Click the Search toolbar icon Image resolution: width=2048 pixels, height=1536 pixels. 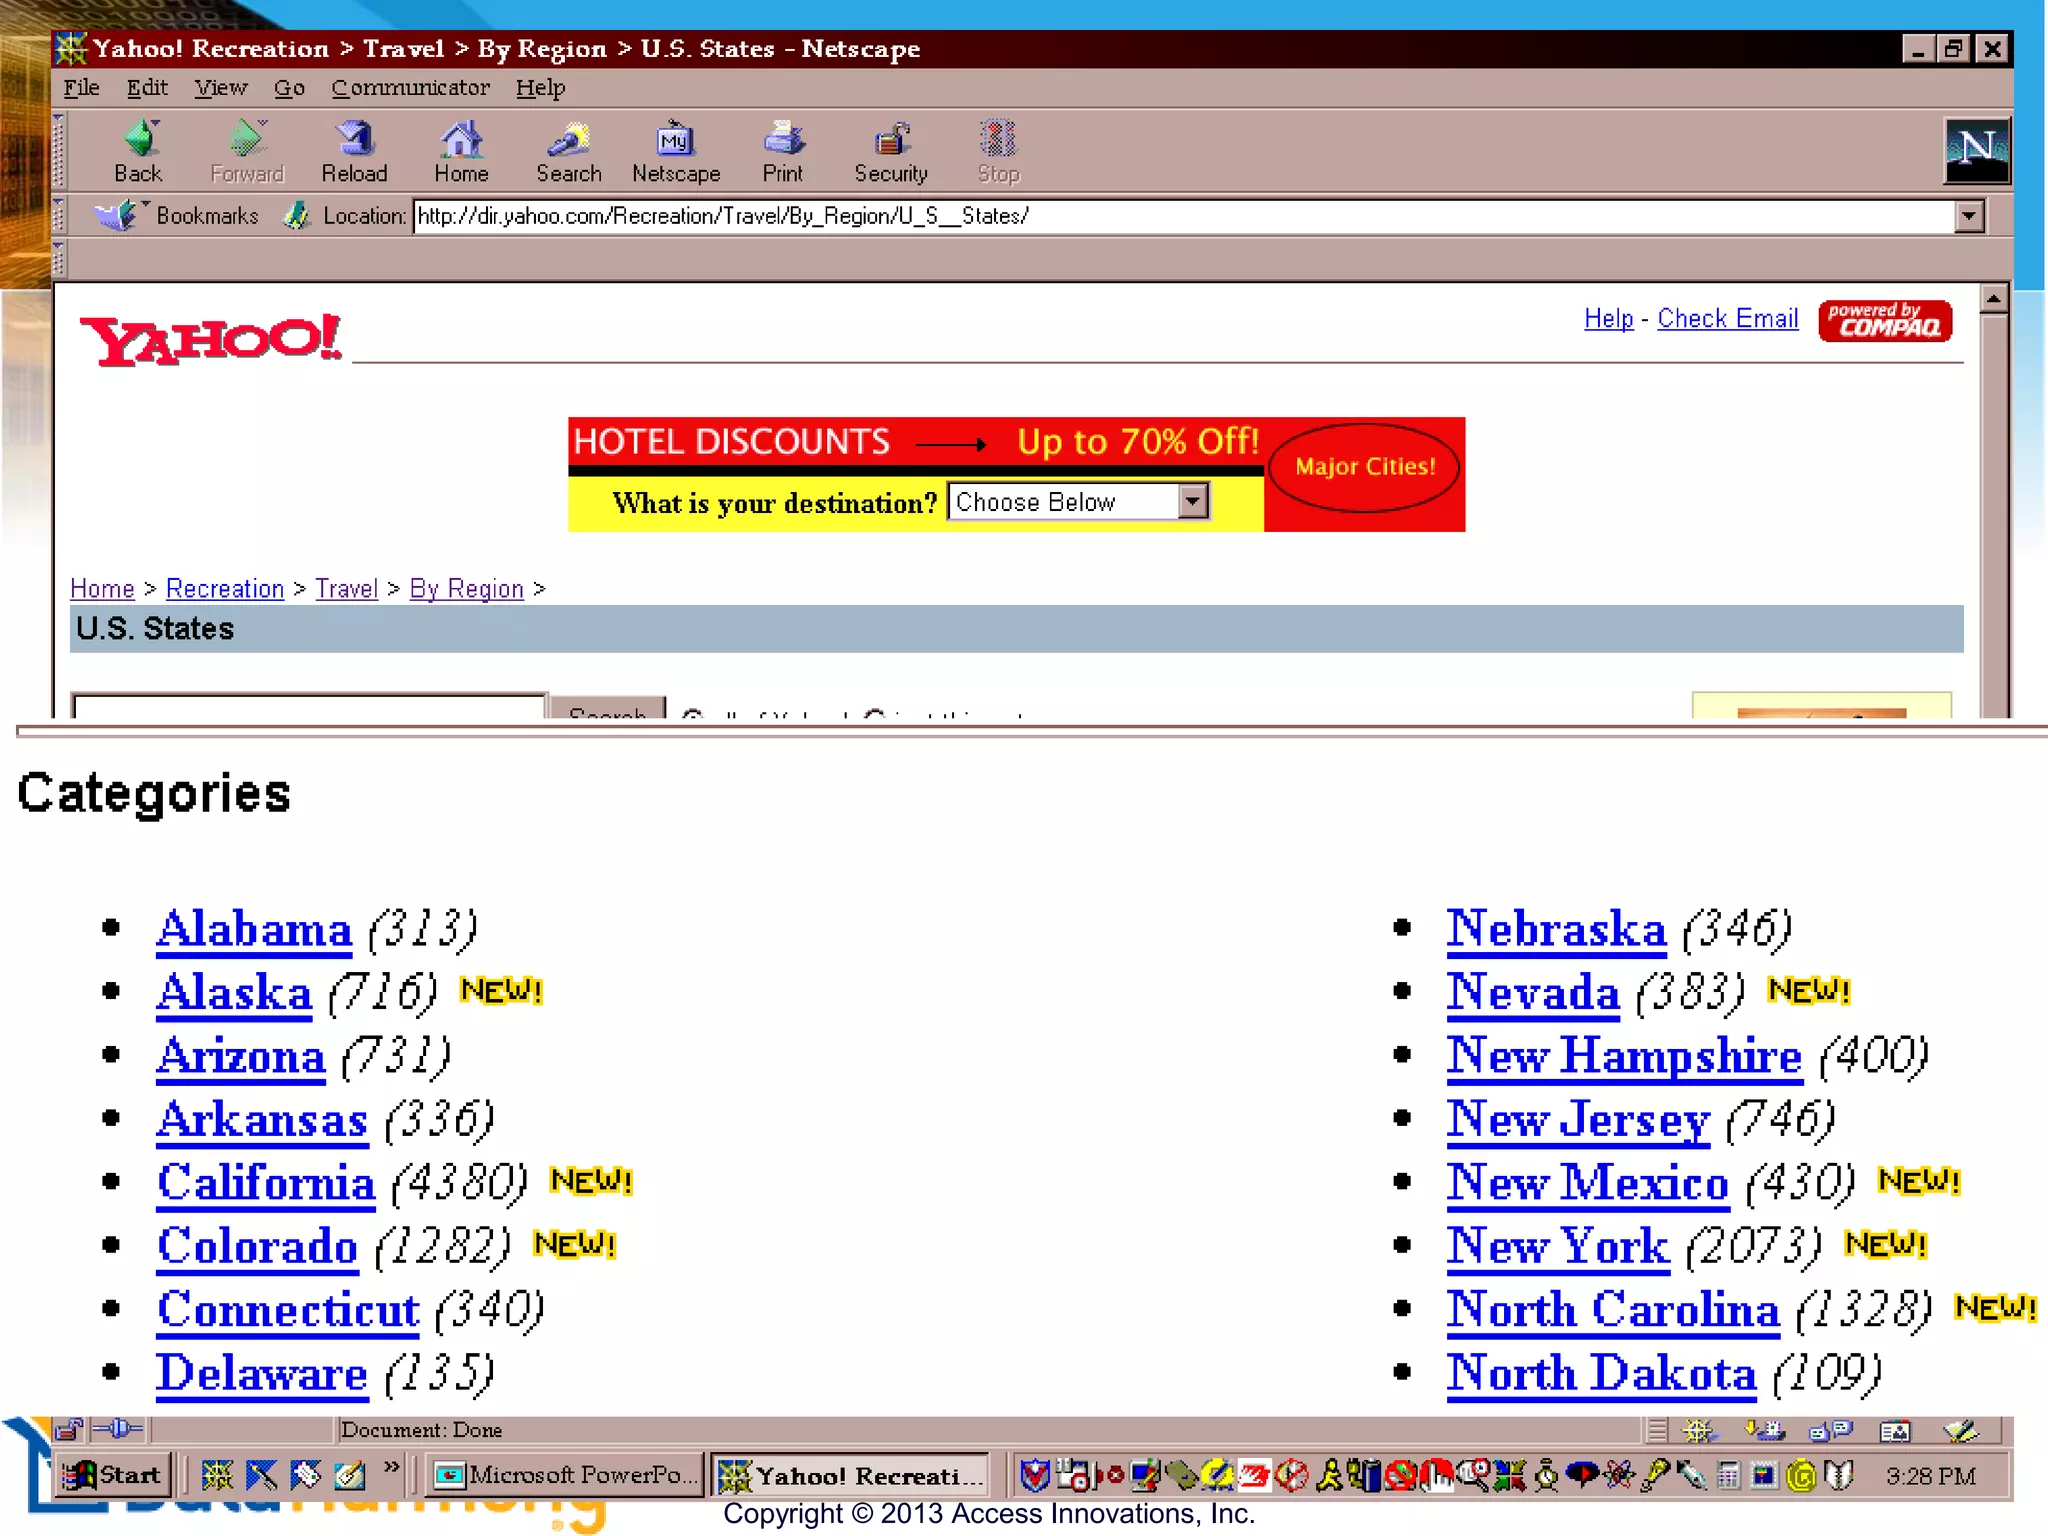(568, 142)
